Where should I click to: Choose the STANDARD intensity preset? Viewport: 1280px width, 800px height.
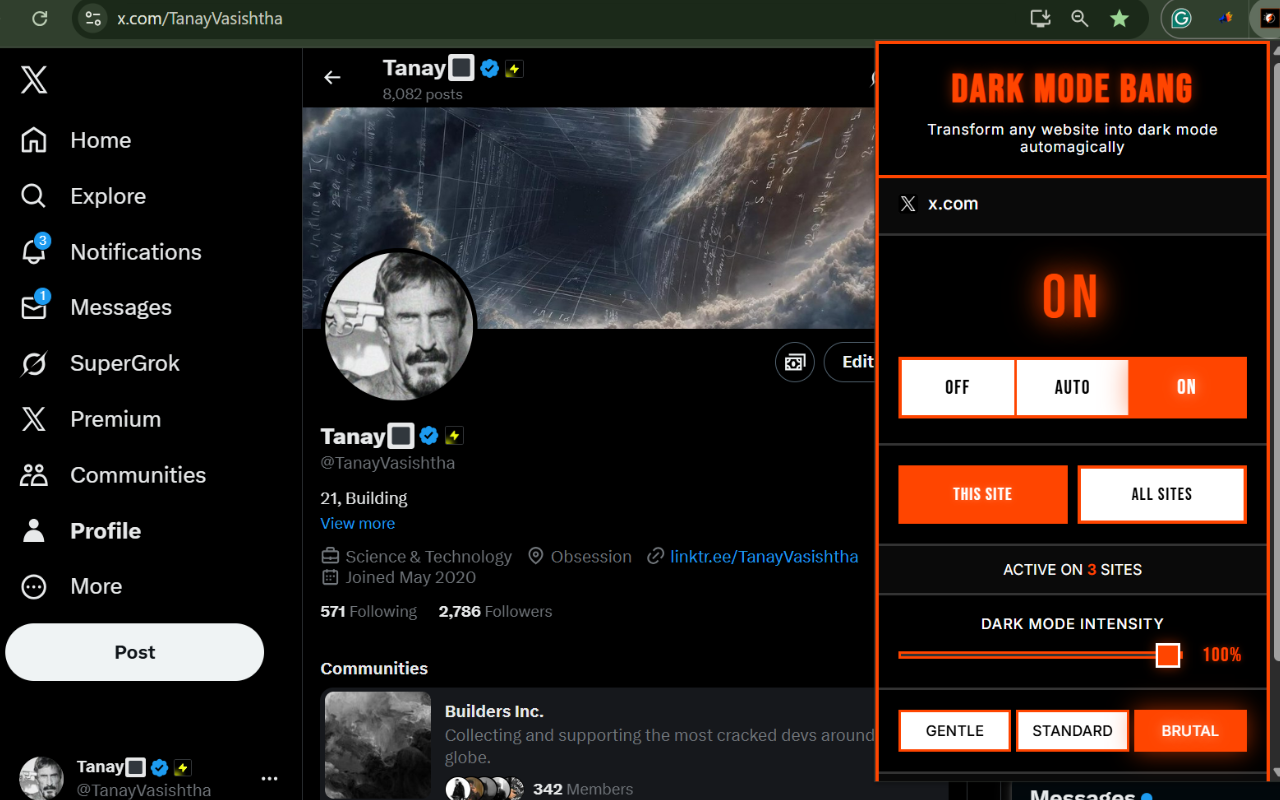(x=1073, y=730)
